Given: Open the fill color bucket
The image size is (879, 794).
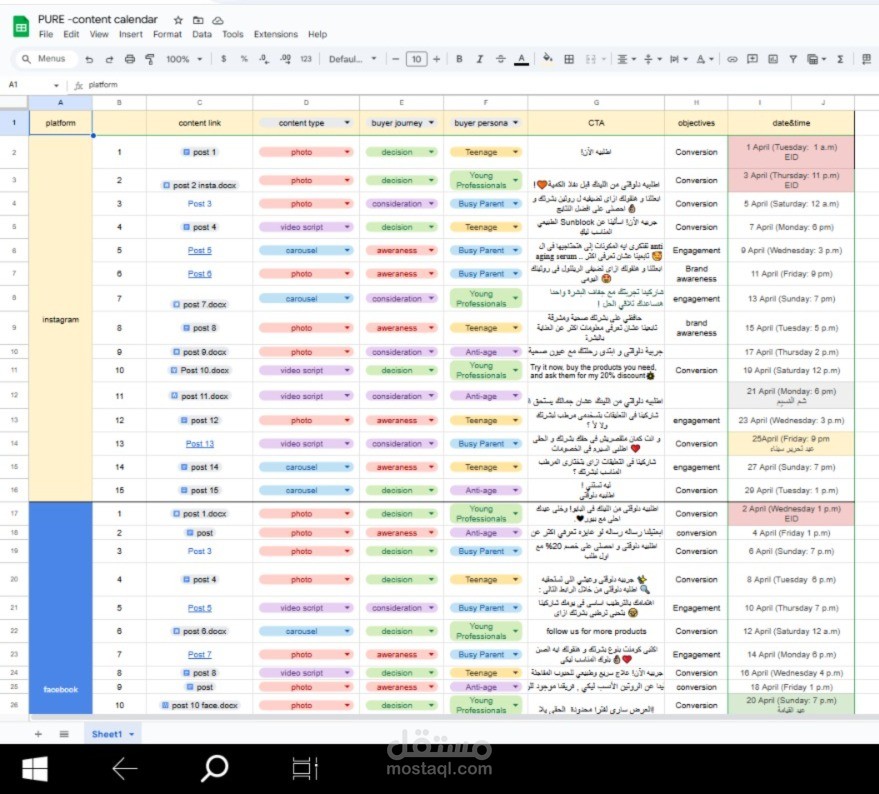Looking at the screenshot, I should [548, 58].
